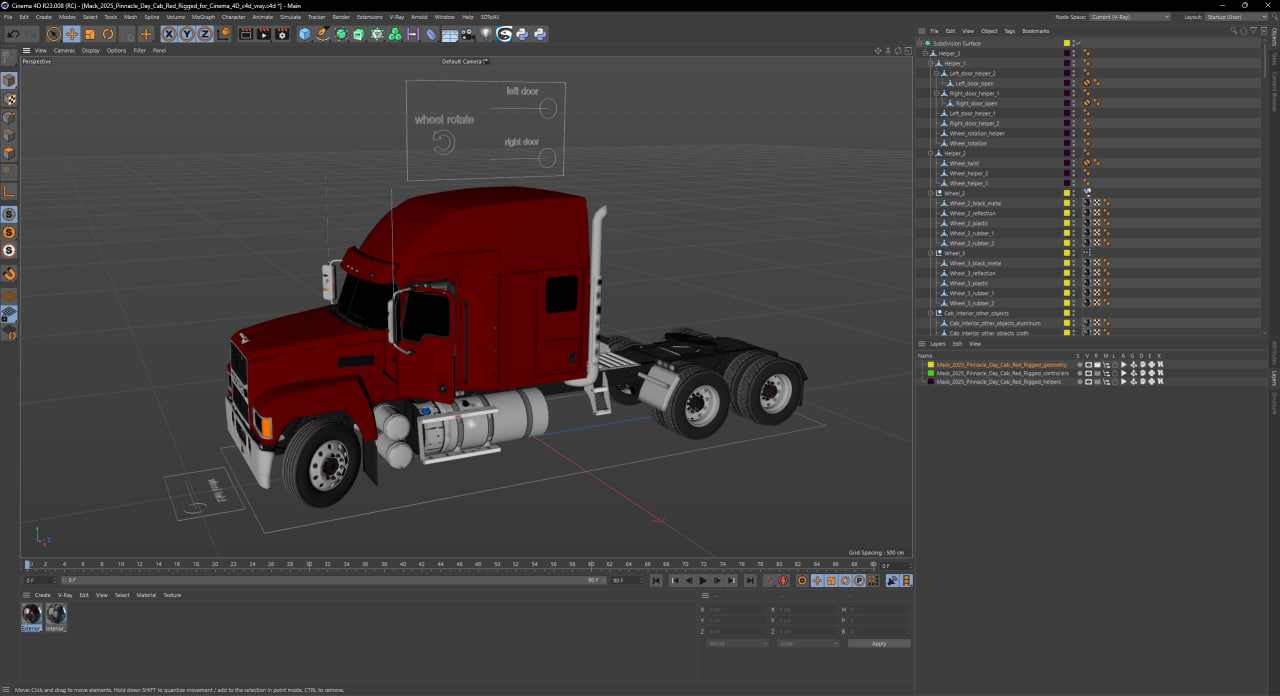Collapse the Right_door_helper_1 node
1280x696 pixels.
pyautogui.click(x=936, y=93)
